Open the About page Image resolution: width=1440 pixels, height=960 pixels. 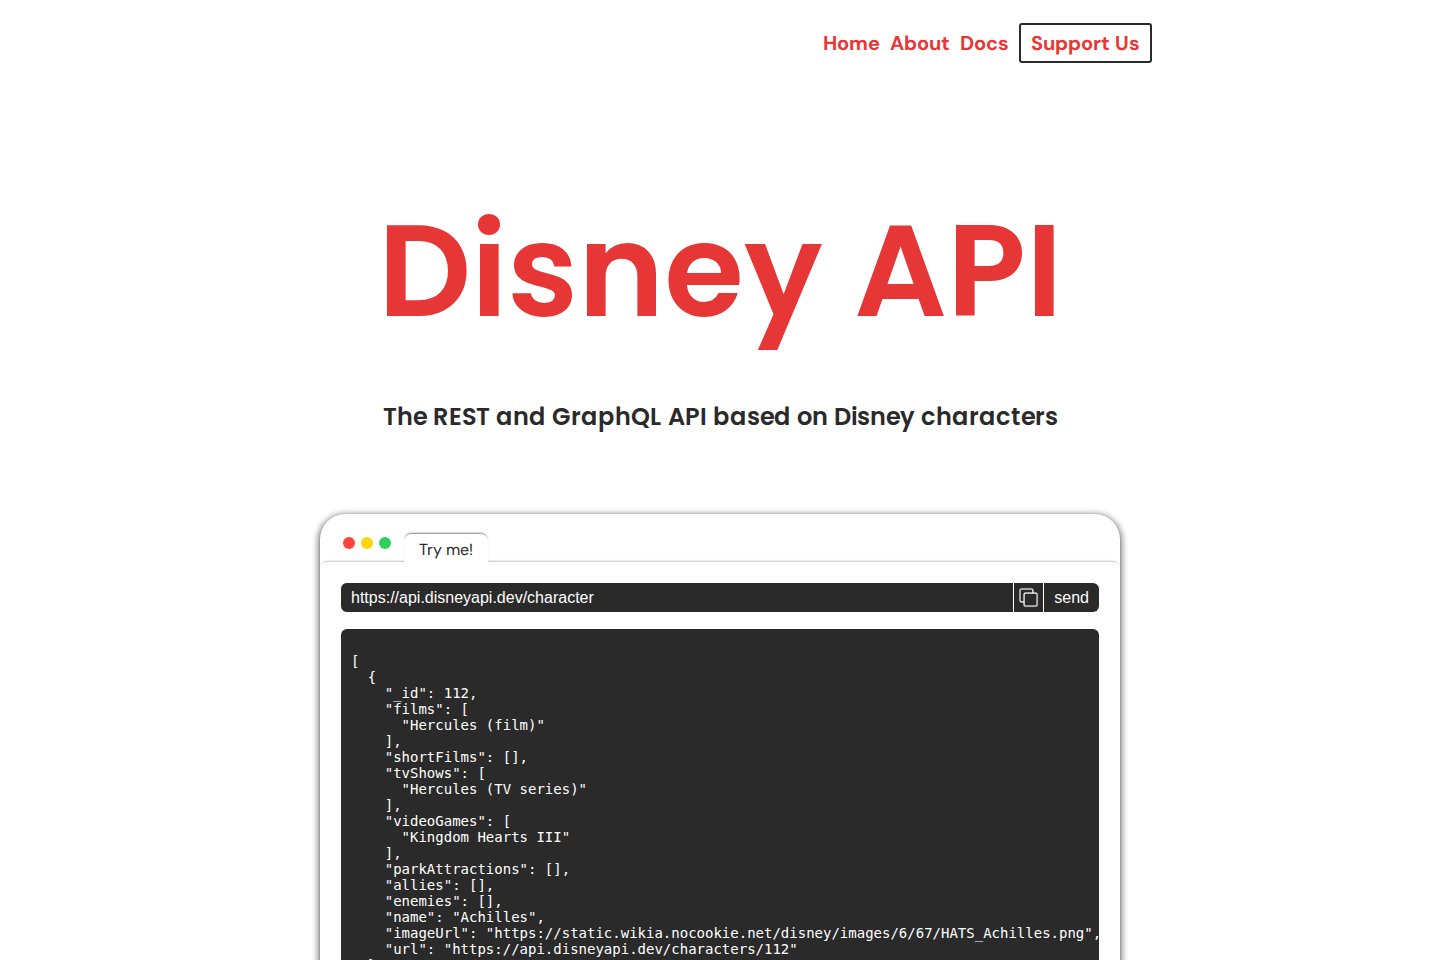919,43
